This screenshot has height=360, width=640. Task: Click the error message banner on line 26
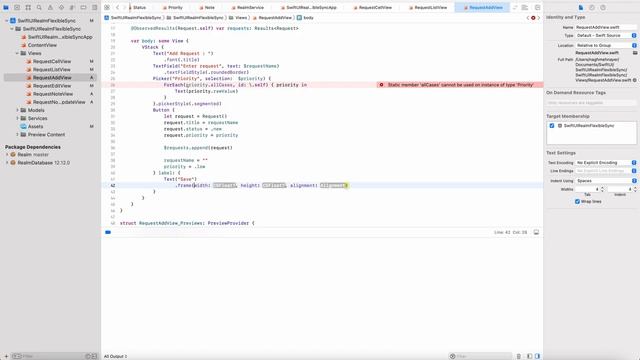[460, 85]
